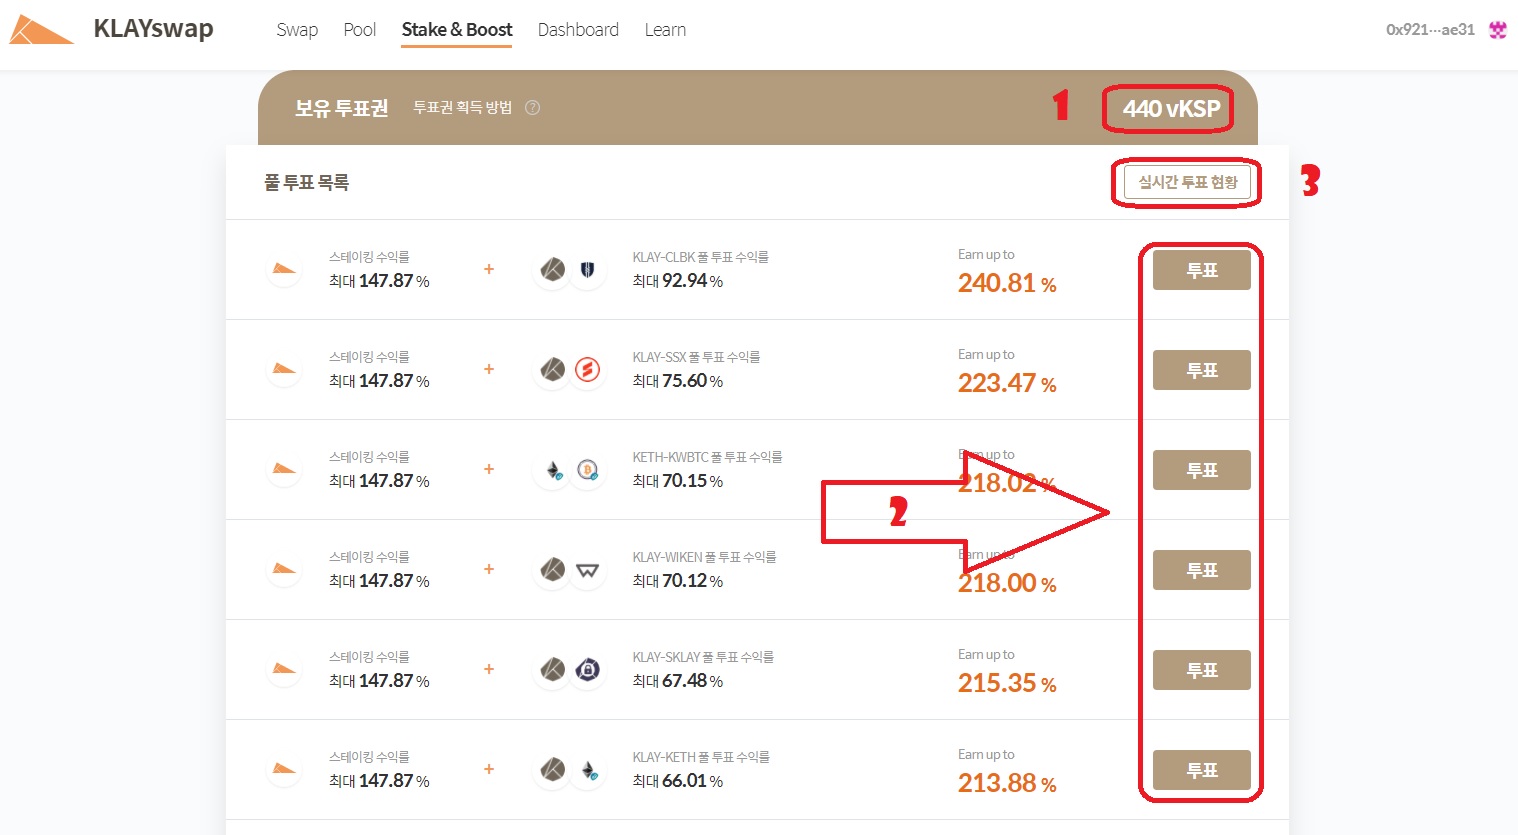Open the Dashboard page

click(x=578, y=30)
